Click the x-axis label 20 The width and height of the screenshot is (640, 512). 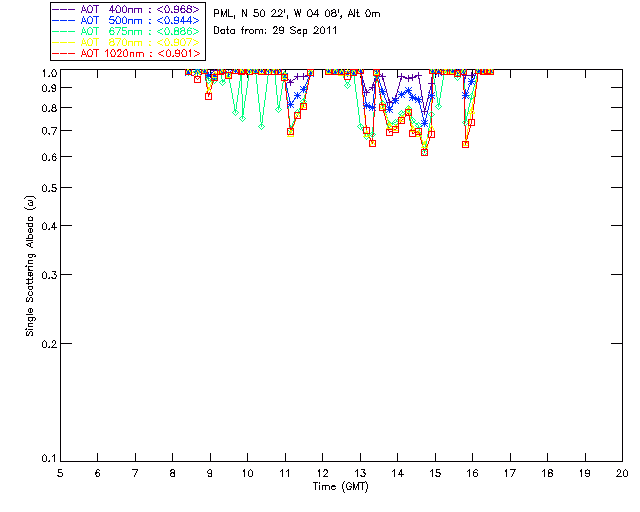622,474
